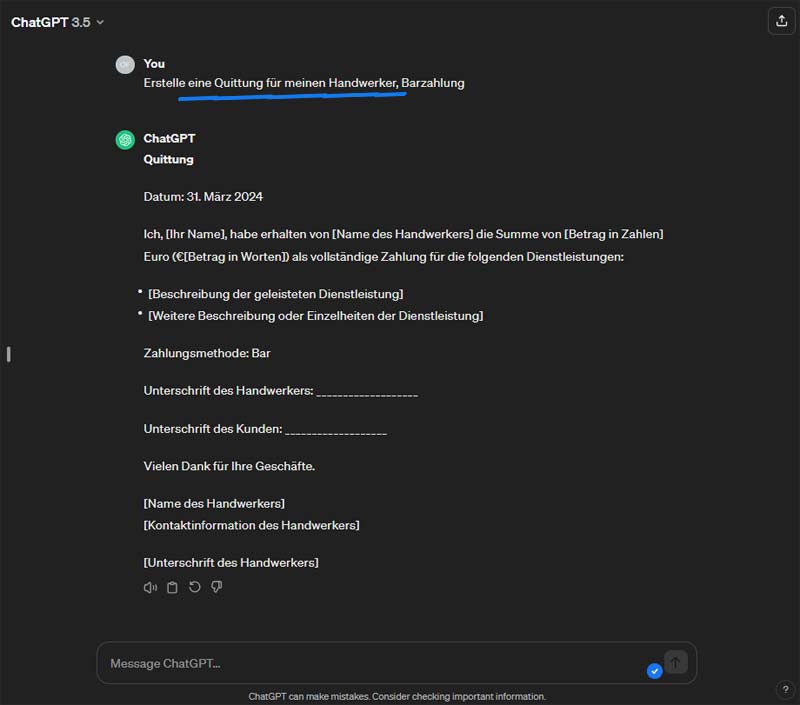Screen dimensions: 800x705
Task: Click the dropdown chevron beside 3.5
Action: [x=101, y=22]
